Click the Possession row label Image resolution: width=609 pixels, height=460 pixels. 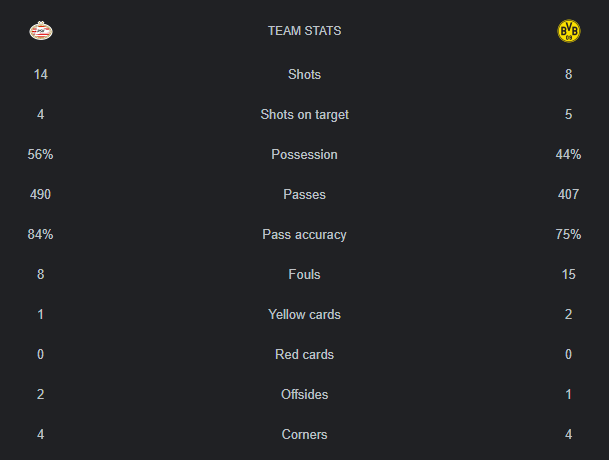304,154
